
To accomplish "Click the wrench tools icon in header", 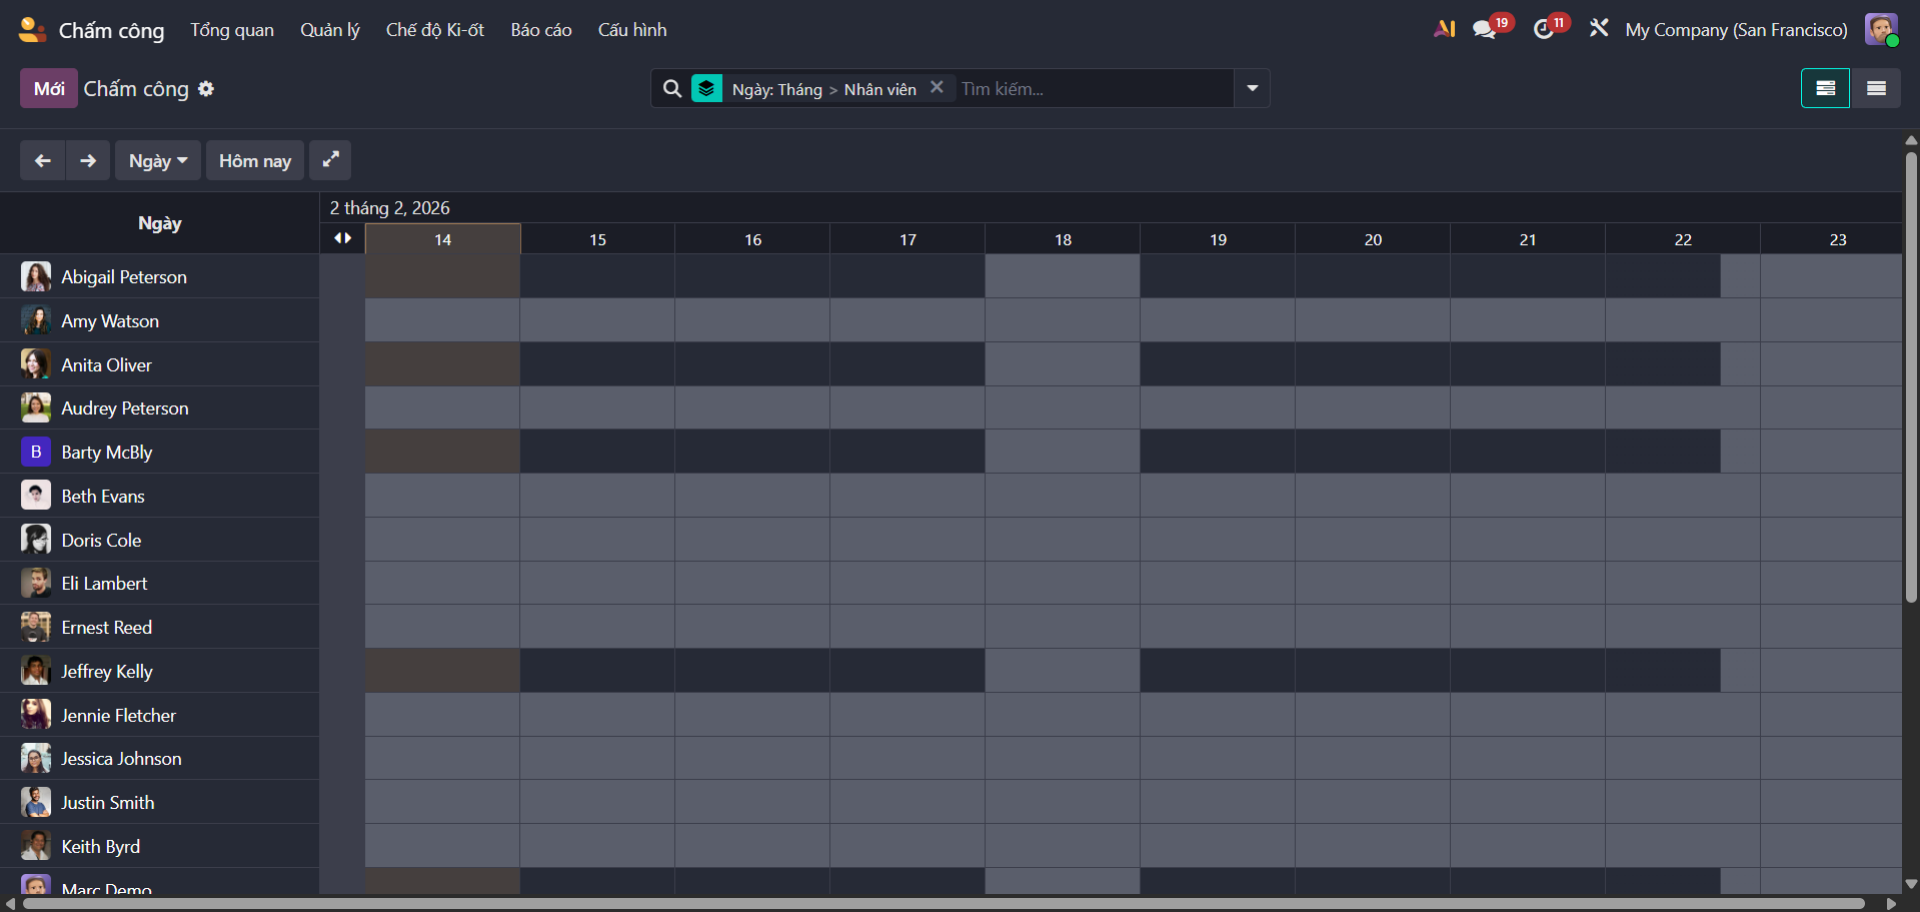I will [x=1599, y=29].
